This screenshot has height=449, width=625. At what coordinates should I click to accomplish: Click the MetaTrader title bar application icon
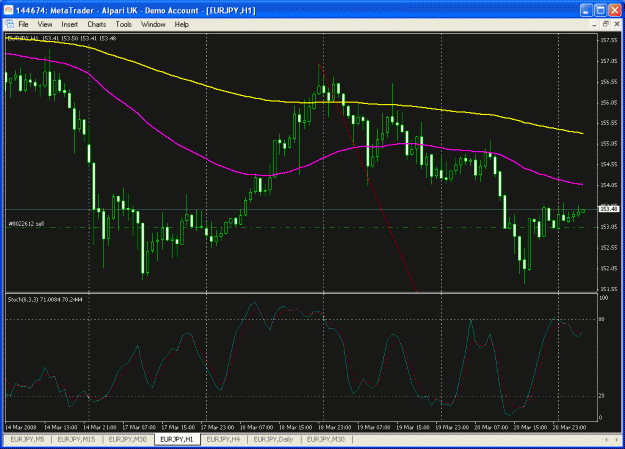coord(8,10)
